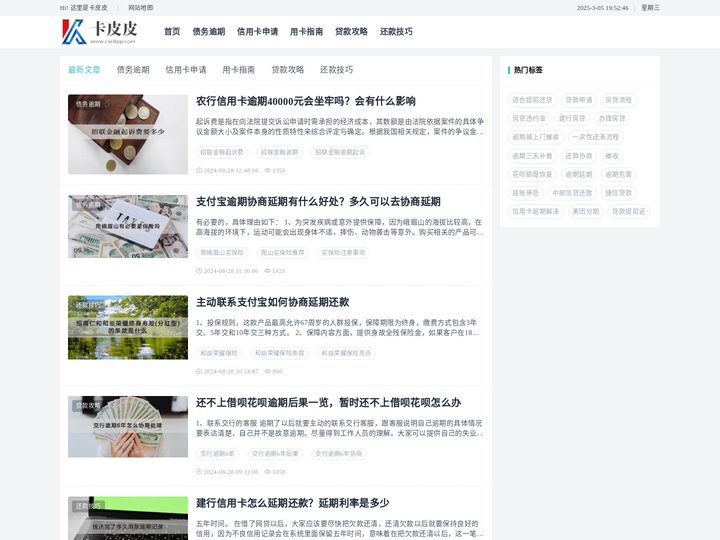Click the 卡皮皮 site logo

pyautogui.click(x=99, y=32)
